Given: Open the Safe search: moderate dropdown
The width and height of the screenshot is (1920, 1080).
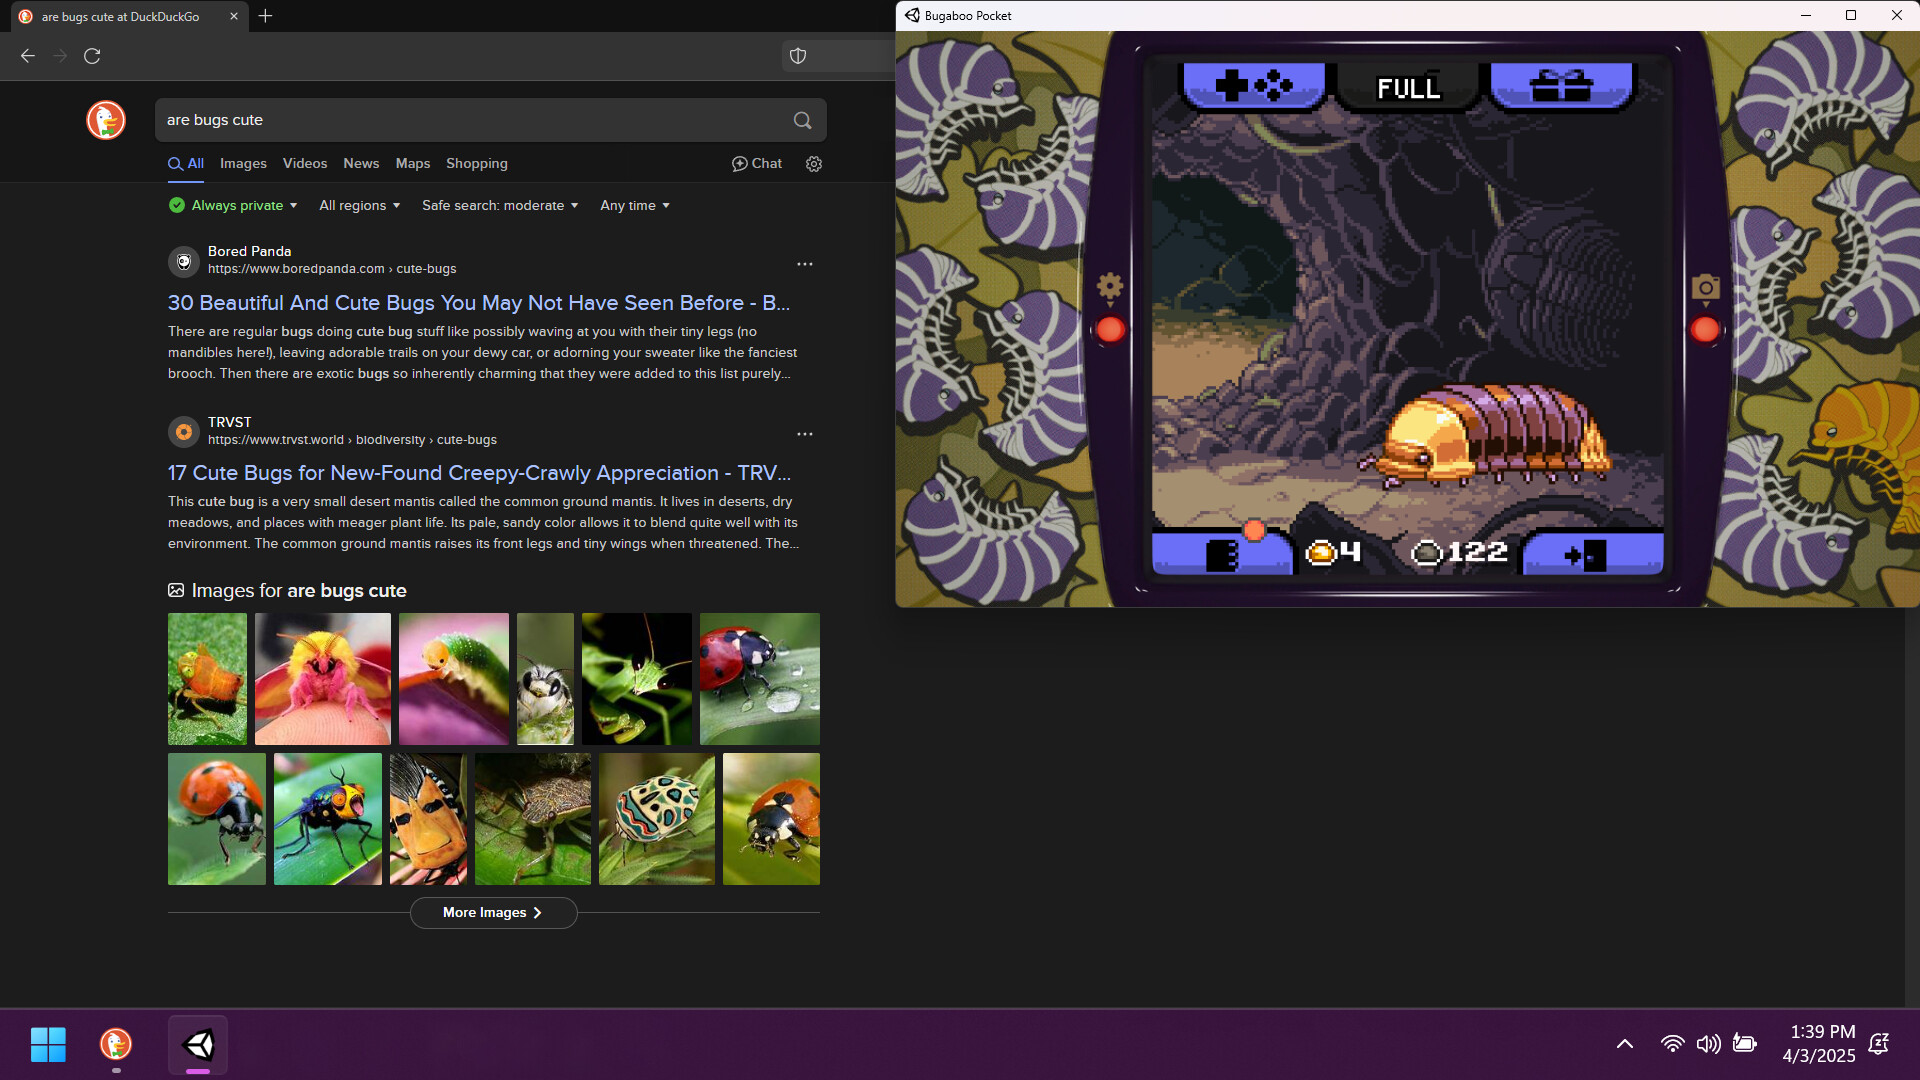Looking at the screenshot, I should point(499,205).
